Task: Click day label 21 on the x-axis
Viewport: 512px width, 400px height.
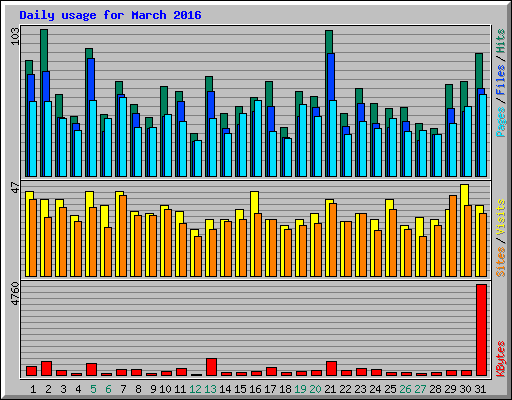Action: point(330,389)
